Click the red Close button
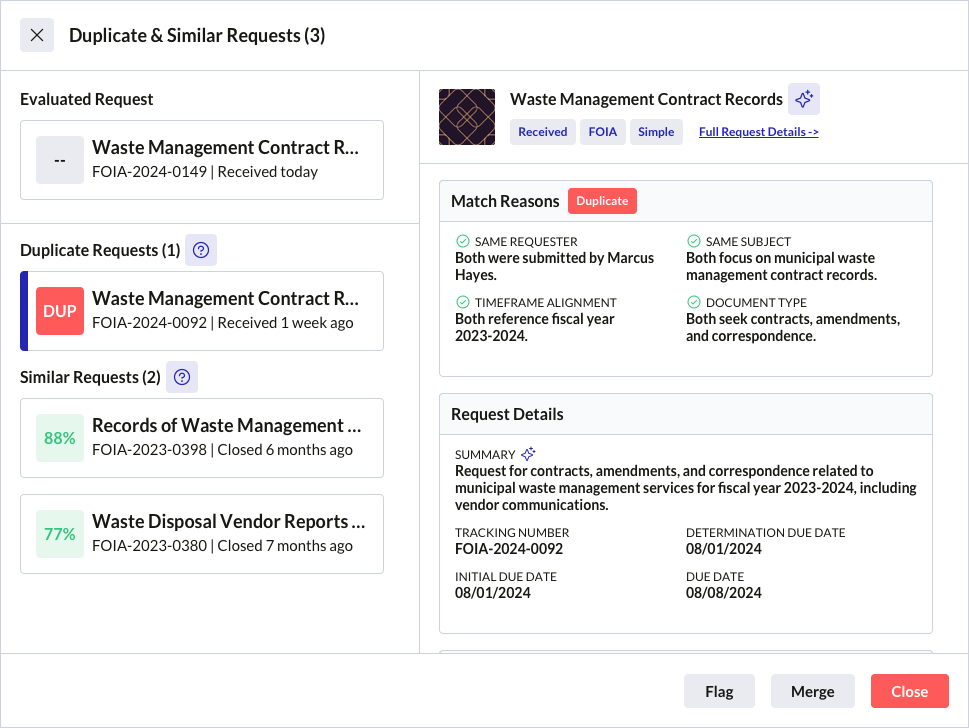This screenshot has width=969, height=728. pos(909,691)
